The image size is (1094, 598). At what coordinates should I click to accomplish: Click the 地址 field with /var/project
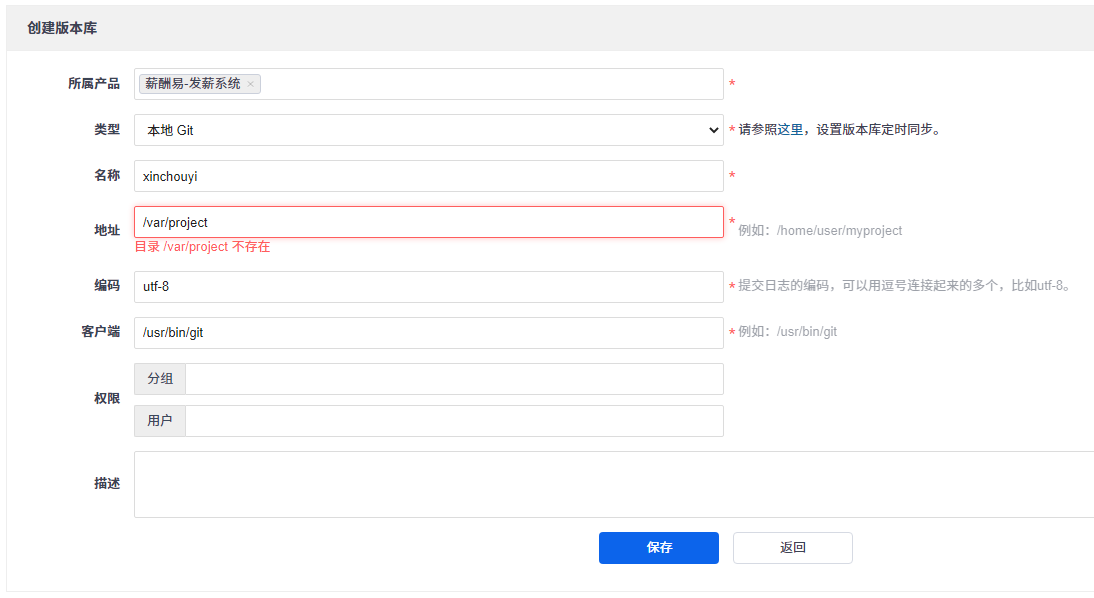point(428,222)
